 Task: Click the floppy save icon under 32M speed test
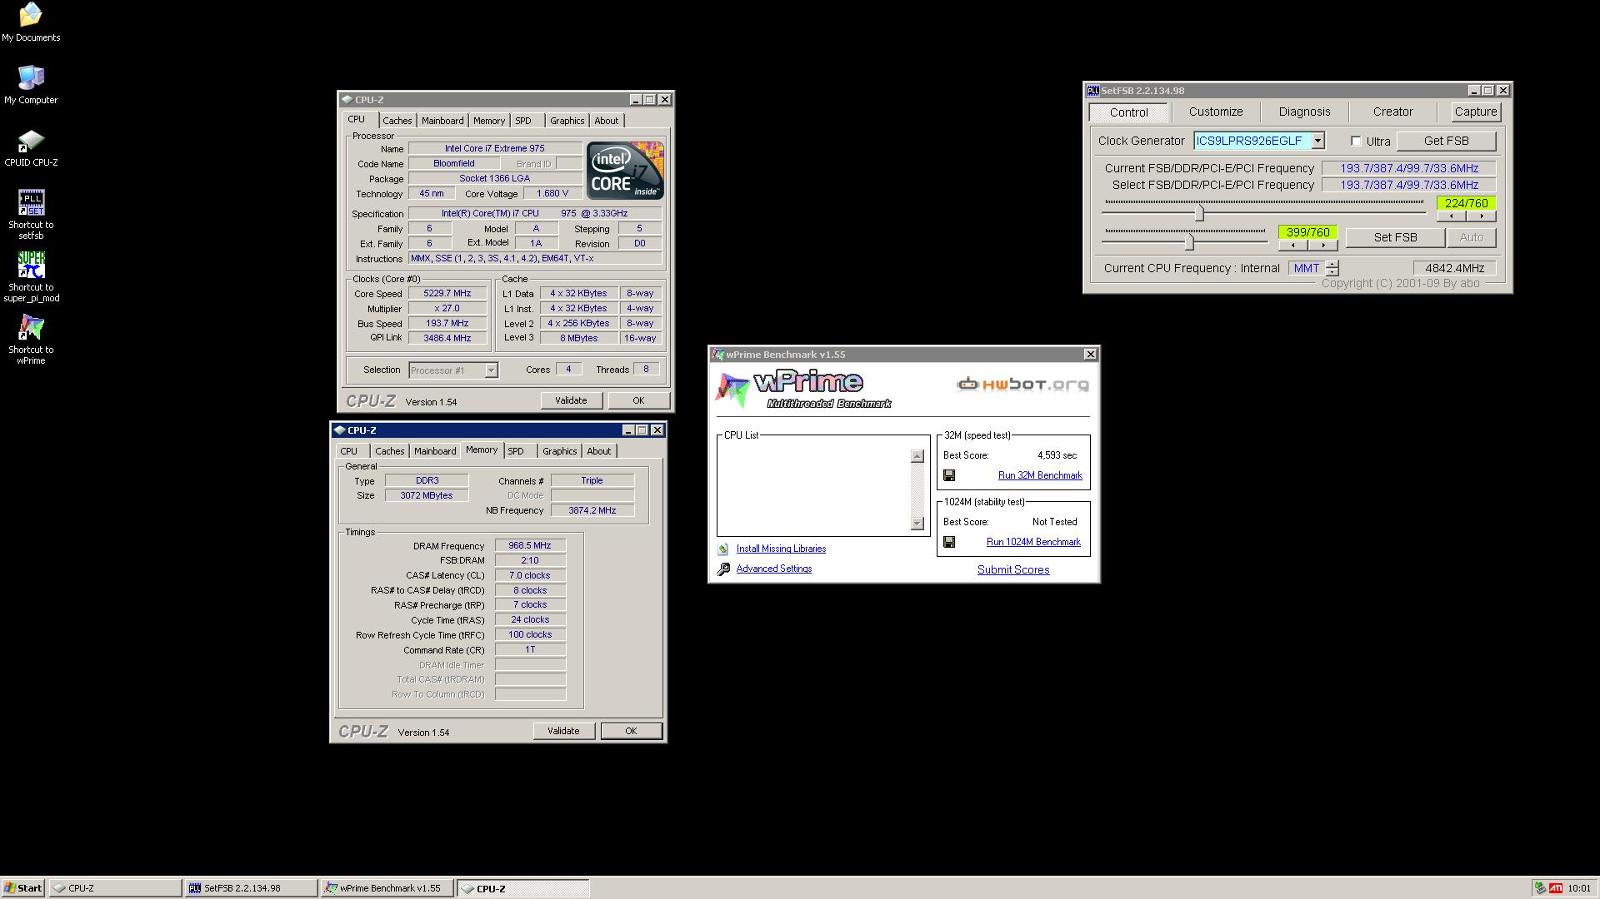pos(949,475)
